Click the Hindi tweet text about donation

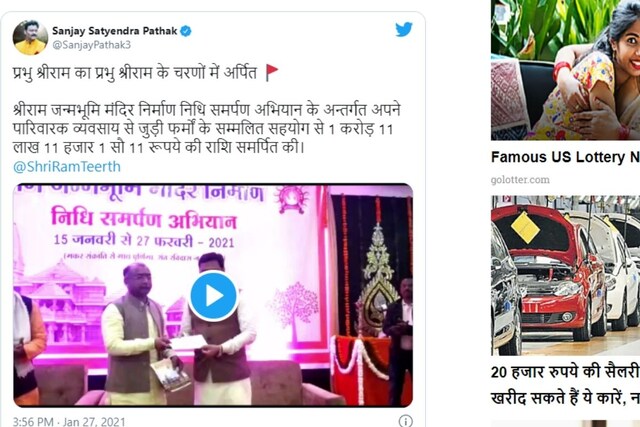(207, 129)
